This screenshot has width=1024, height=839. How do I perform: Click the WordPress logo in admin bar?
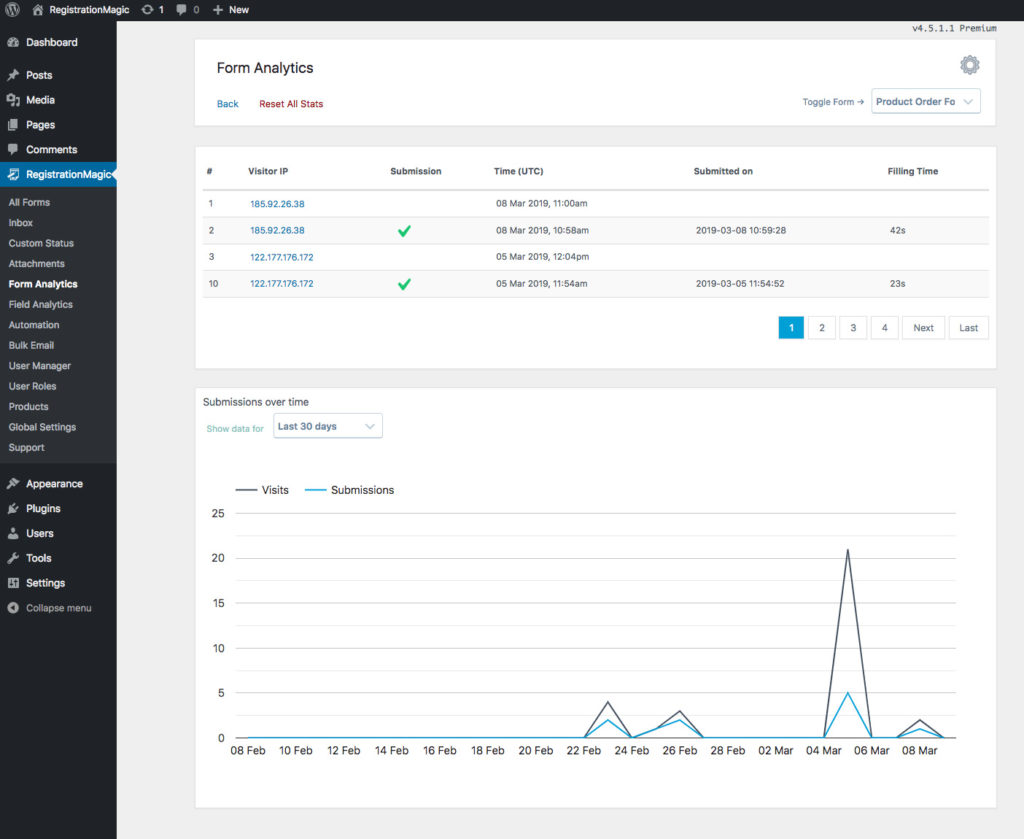pos(12,9)
